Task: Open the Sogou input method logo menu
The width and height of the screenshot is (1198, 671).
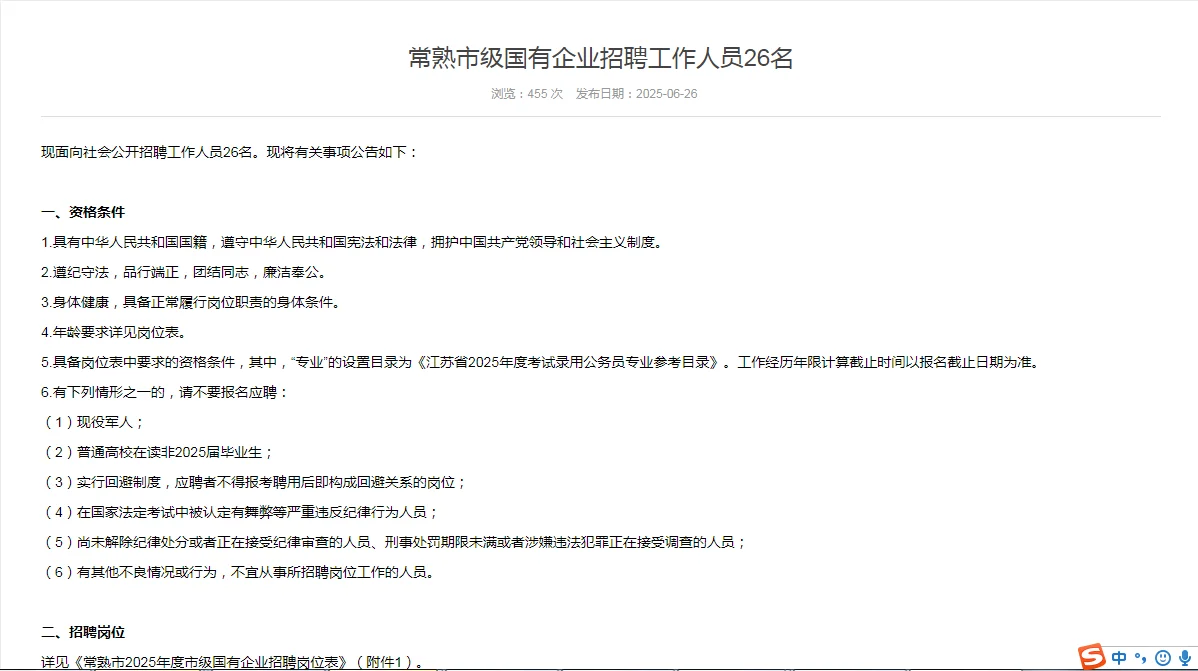Action: point(1092,656)
